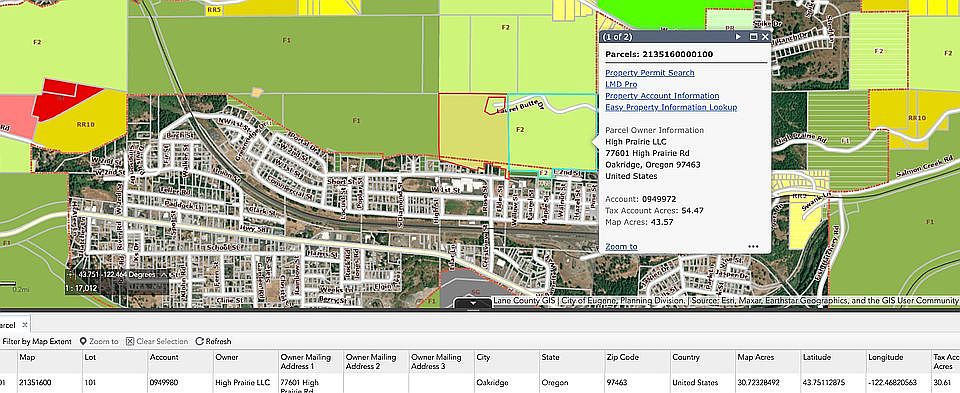This screenshot has height=393, width=960.
Task: Click Clear Selection in table toolbar
Action: pyautogui.click(x=157, y=342)
